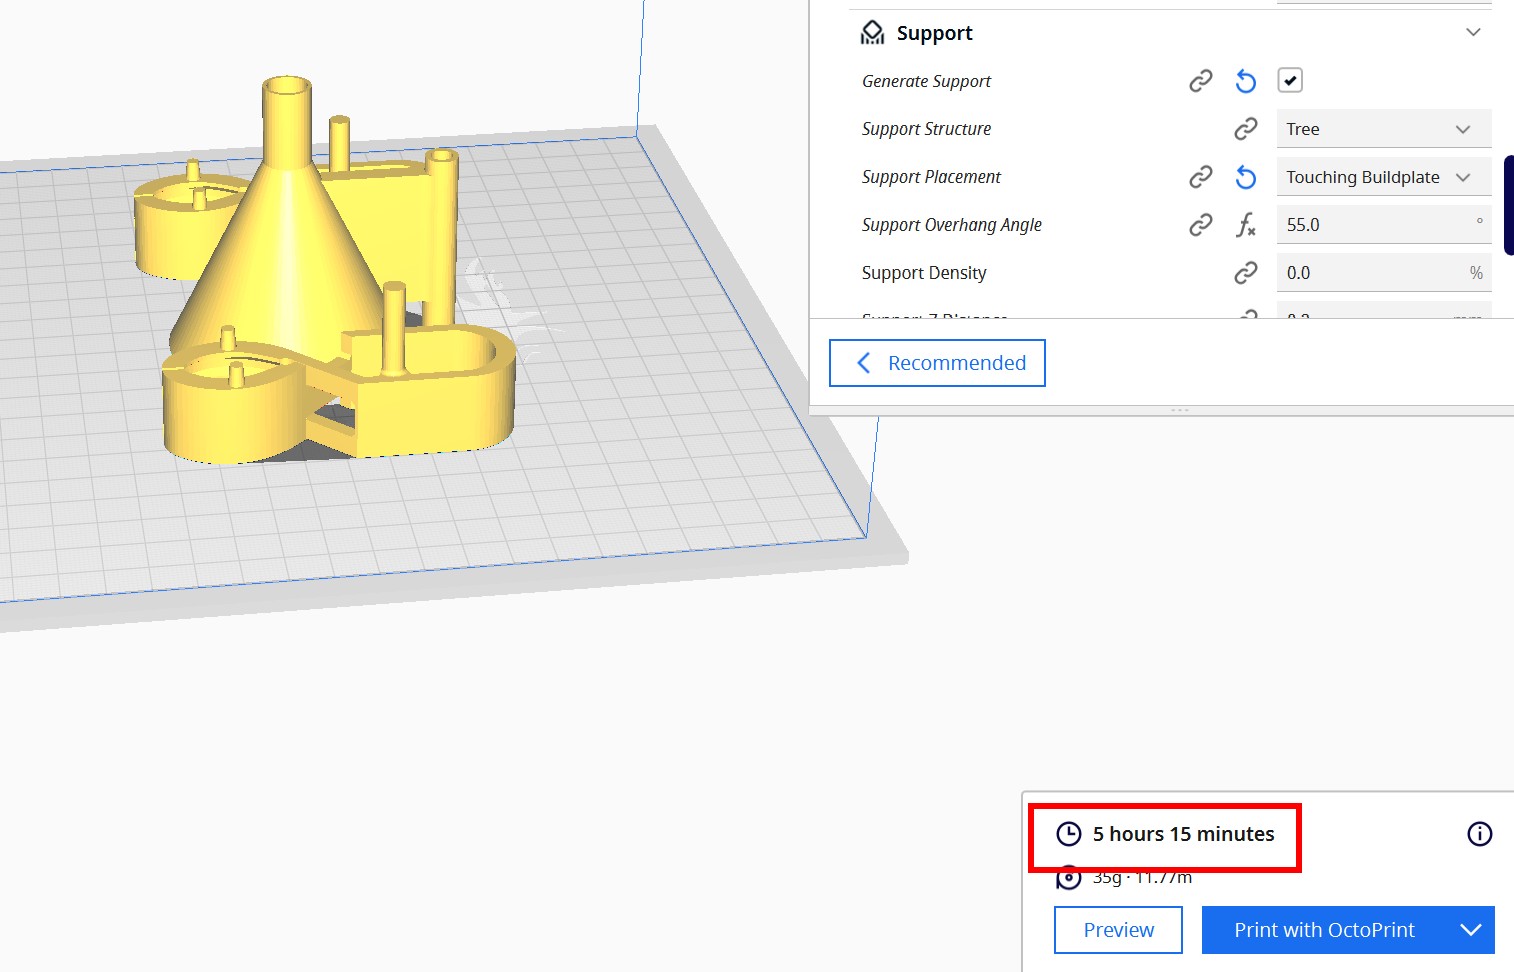
Task: Click link icon beside Support Structure
Action: pos(1245,129)
